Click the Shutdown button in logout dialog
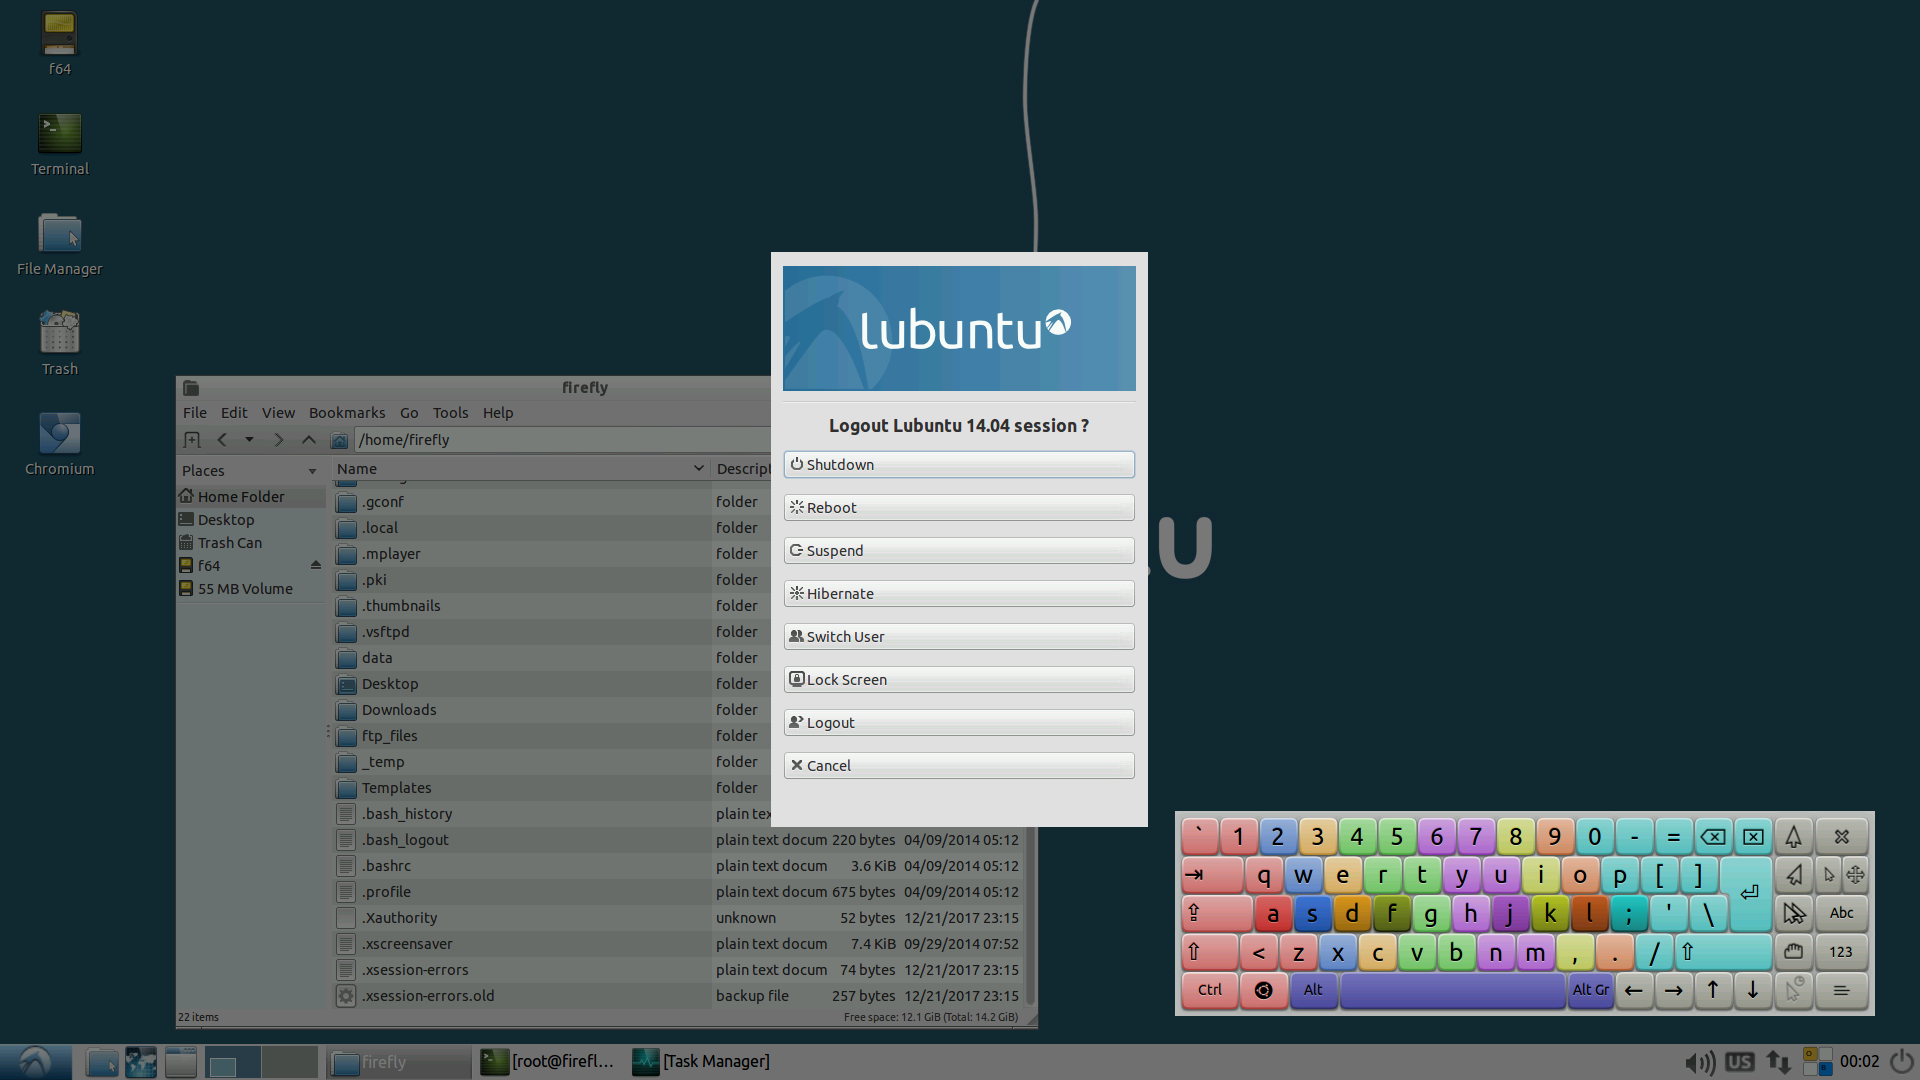Viewport: 1920px width, 1080px height. pyautogui.click(x=959, y=465)
